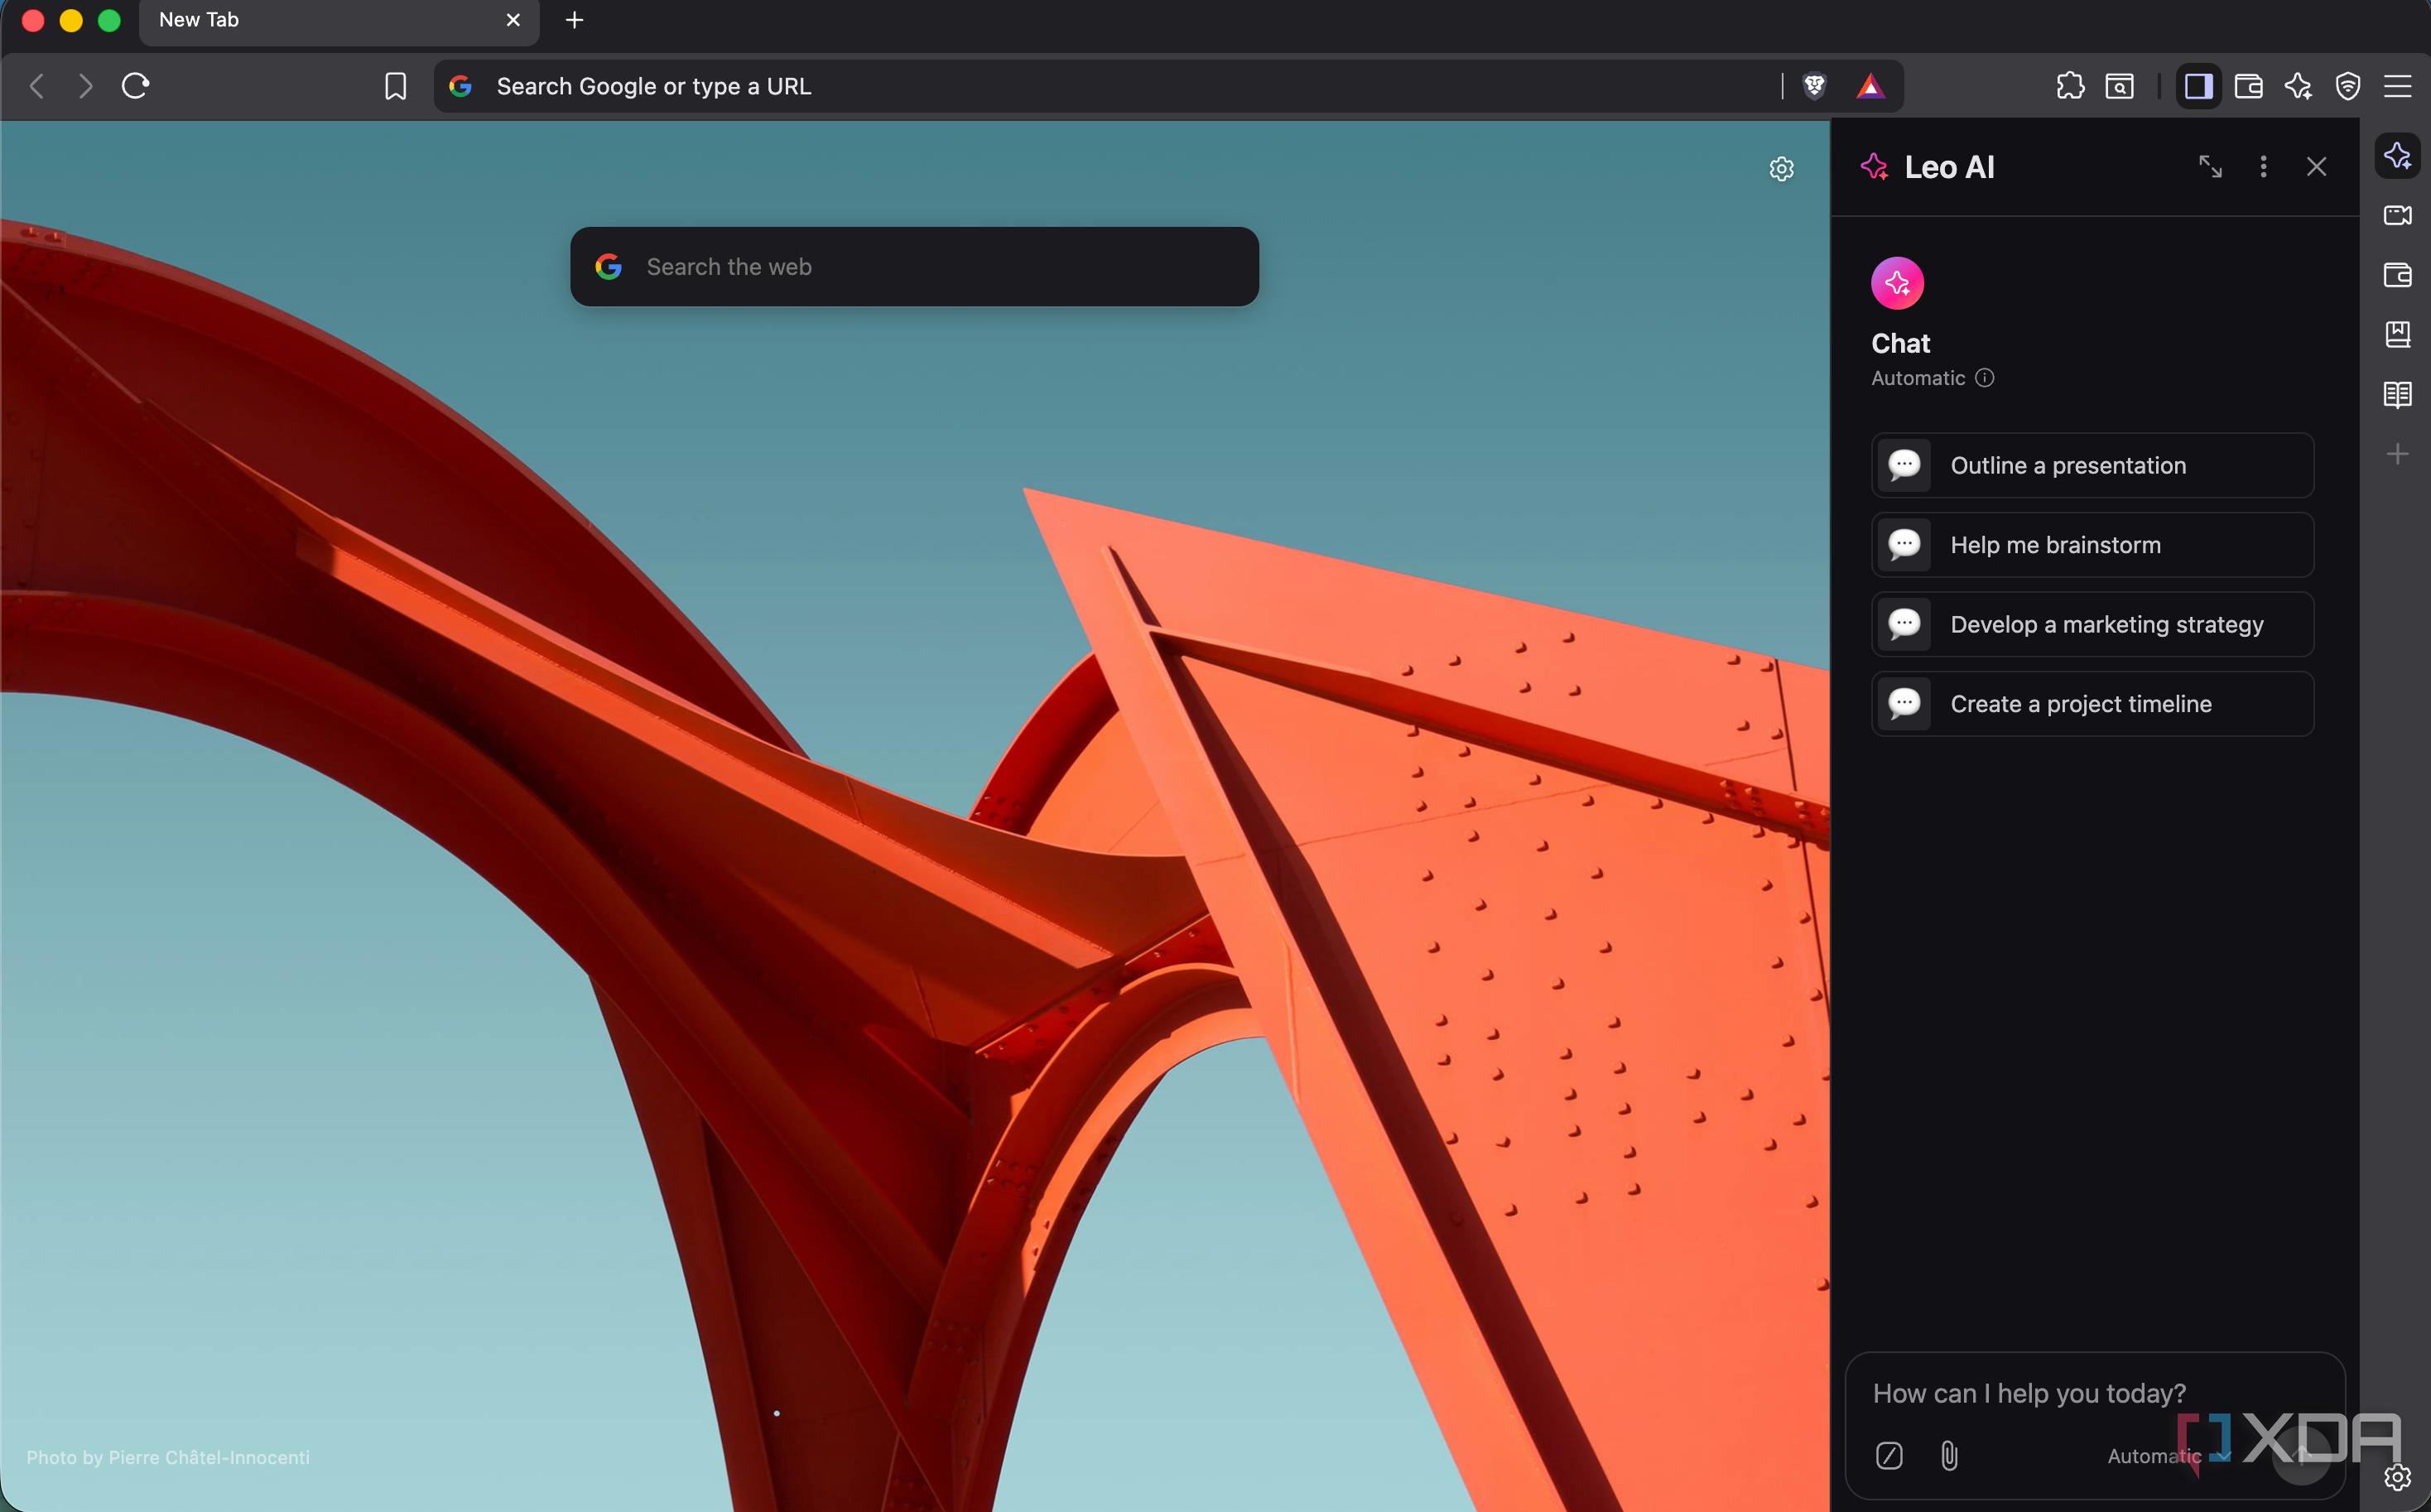Choose Create a project timeline suggestion
Image resolution: width=2431 pixels, height=1512 pixels.
(2092, 704)
